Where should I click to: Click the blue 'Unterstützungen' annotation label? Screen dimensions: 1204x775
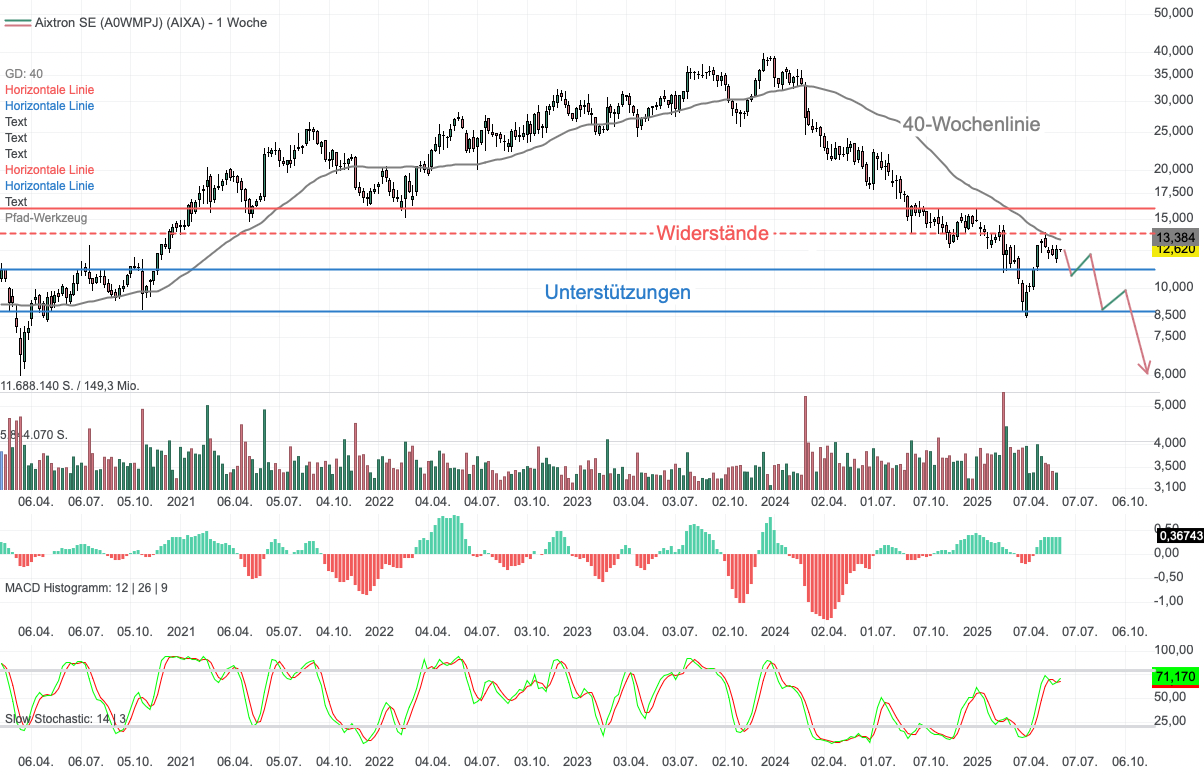tap(618, 293)
